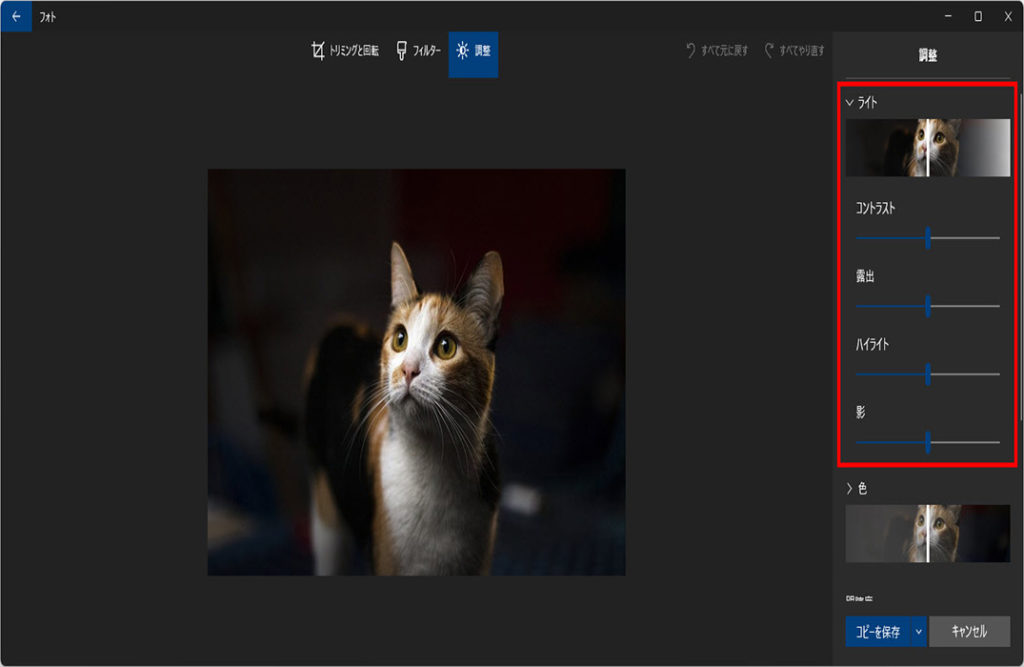The height and width of the screenshot is (667, 1024).
Task: Open the コピーを保存 dropdown arrow
Action: coord(918,632)
